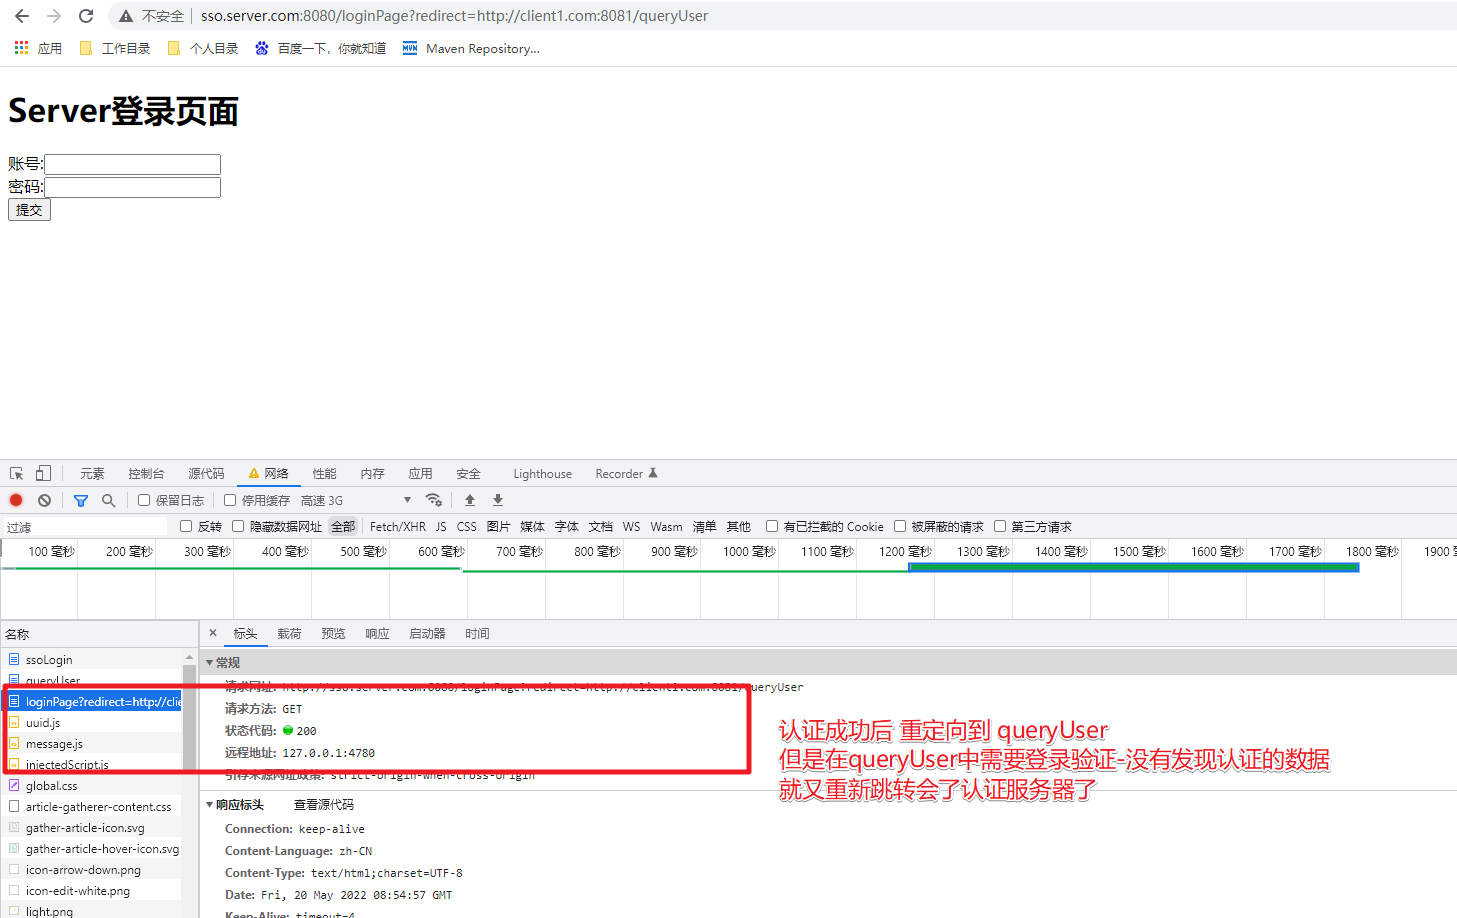Viewport: 1457px width, 918px height.
Task: Switch to the 源代码 DevTools tab
Action: pos(206,474)
